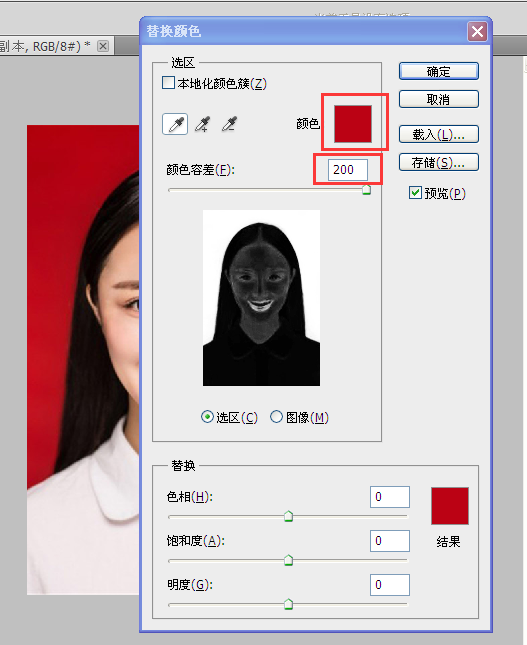Click the 存储 save button
The height and width of the screenshot is (645, 527).
(x=439, y=162)
